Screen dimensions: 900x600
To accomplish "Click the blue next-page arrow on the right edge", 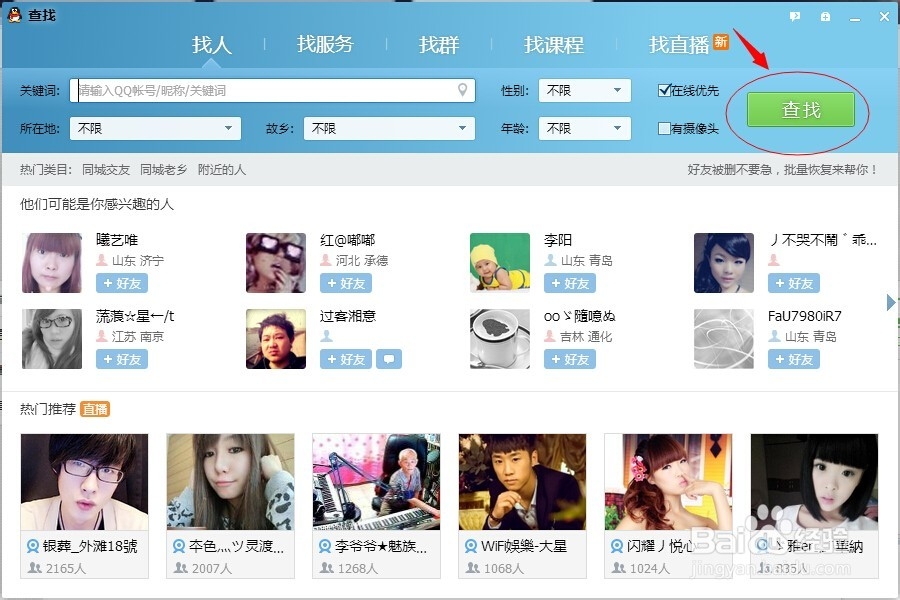I will (x=890, y=301).
